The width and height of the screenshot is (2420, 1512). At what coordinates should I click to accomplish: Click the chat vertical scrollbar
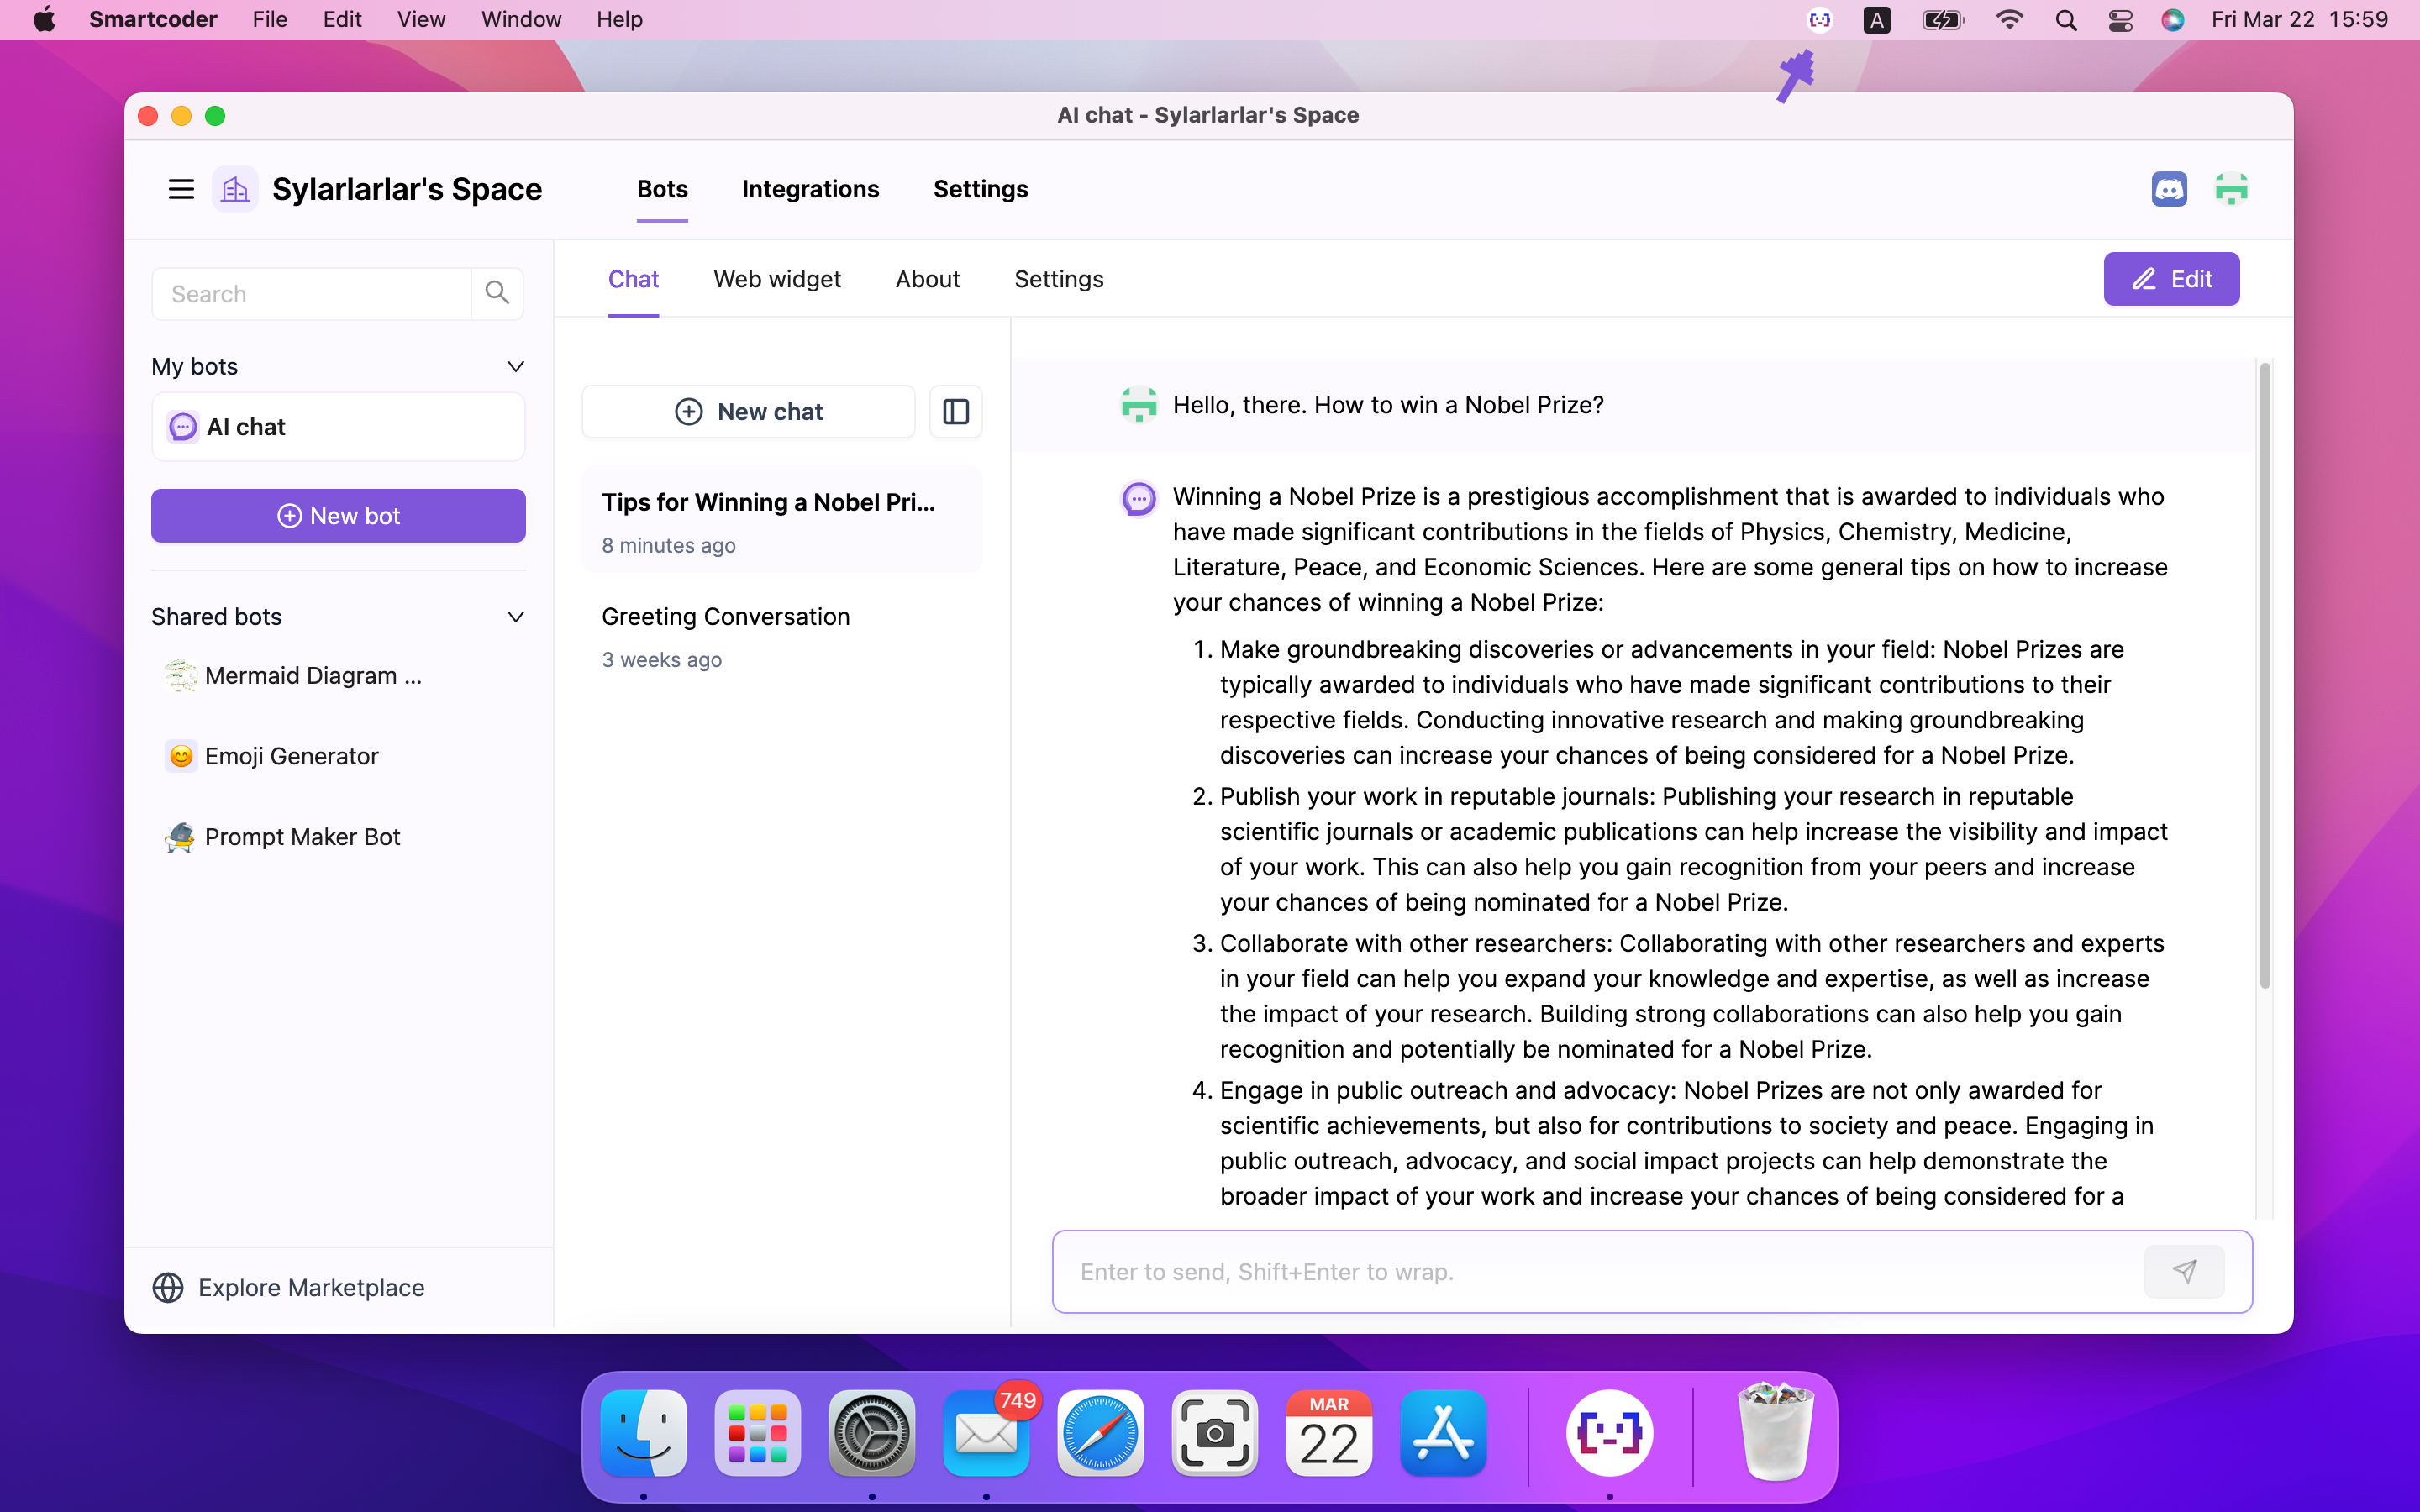tap(2264, 675)
